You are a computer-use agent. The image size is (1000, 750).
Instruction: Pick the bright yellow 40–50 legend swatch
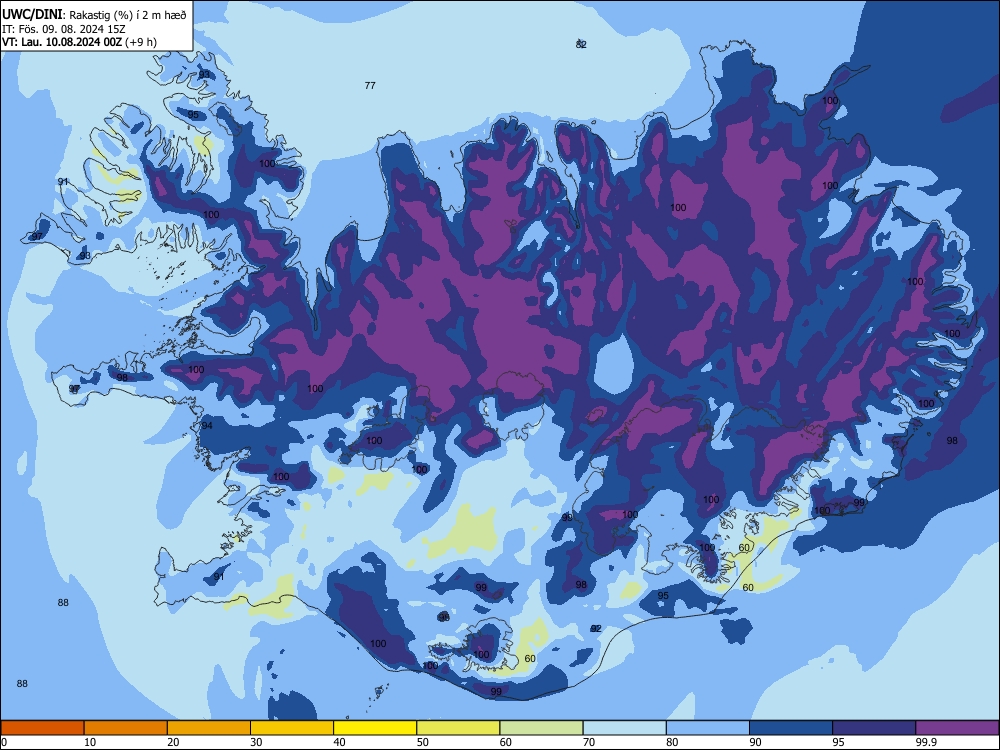tap(375, 728)
